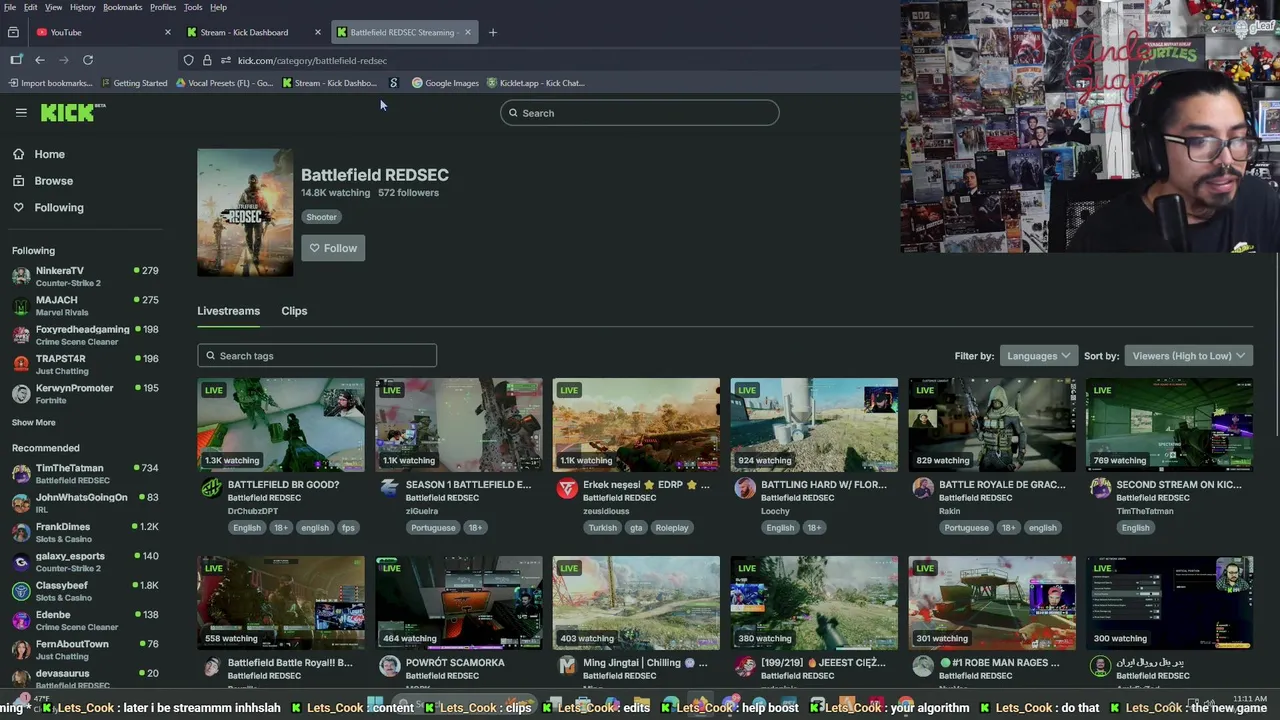Go back with browser back arrow

pyautogui.click(x=40, y=60)
